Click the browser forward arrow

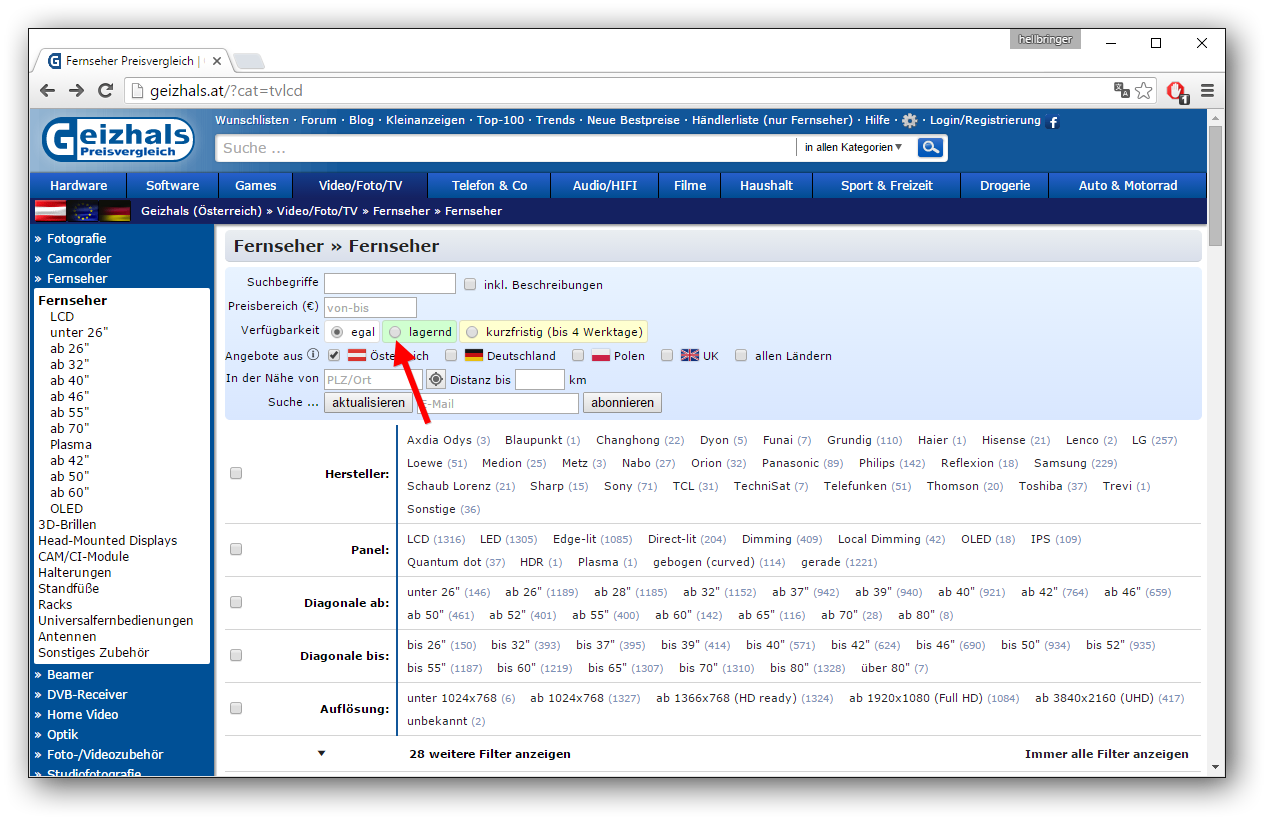(x=77, y=90)
